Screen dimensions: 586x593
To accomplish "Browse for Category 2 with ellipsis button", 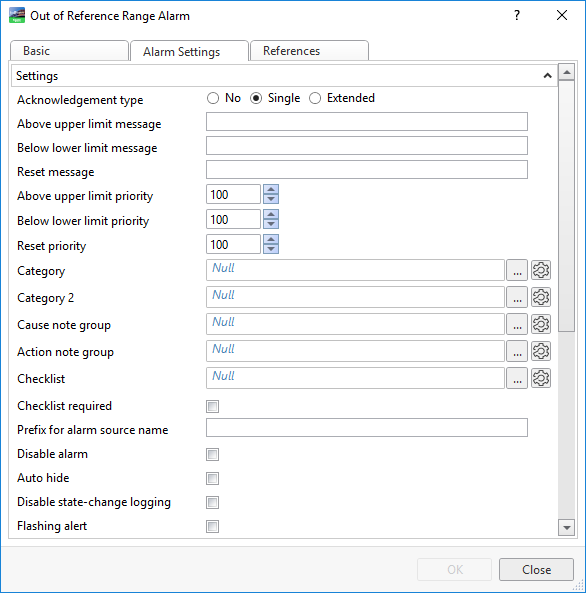I will click(517, 297).
